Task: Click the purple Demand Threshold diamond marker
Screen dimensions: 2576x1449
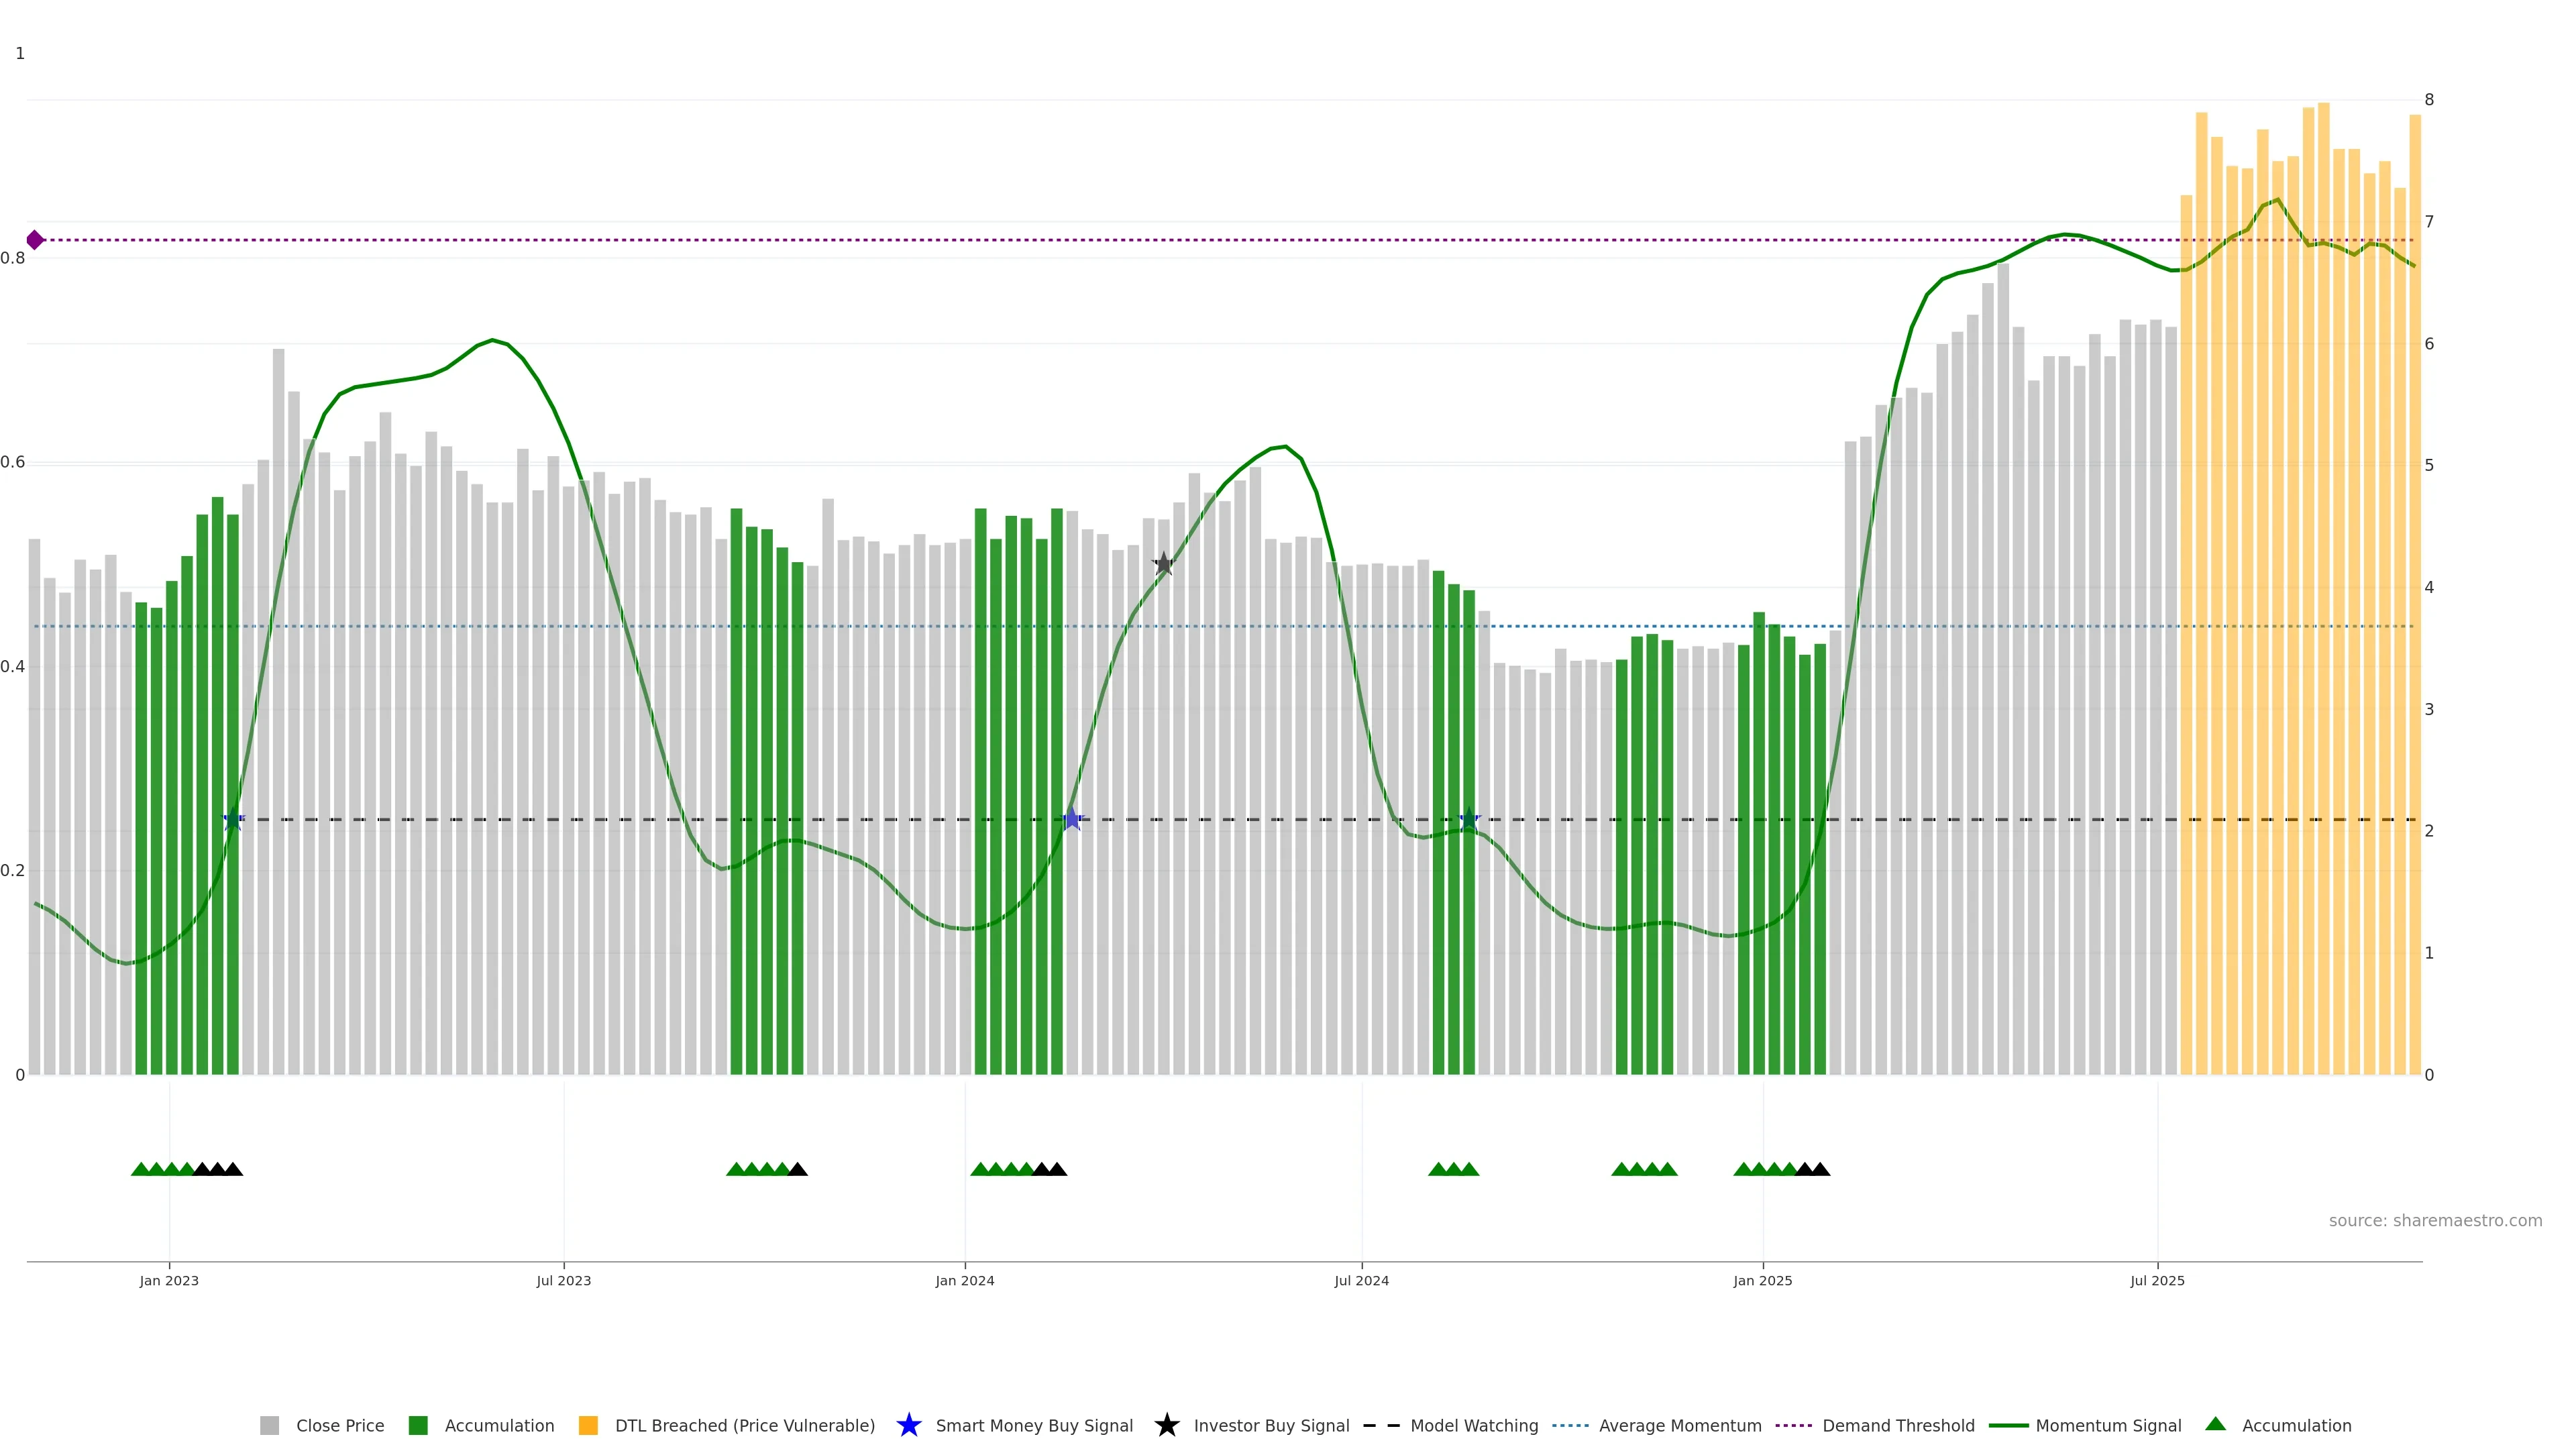Action: [35, 240]
